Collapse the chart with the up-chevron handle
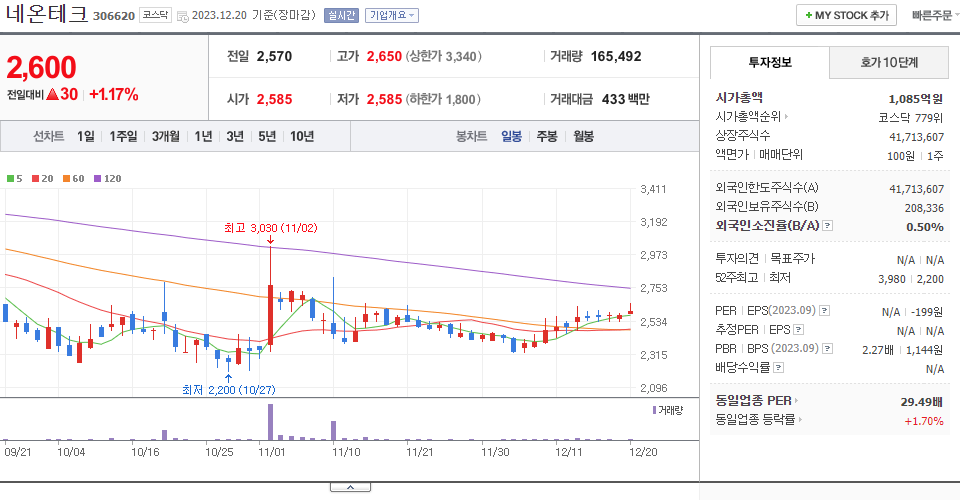The height and width of the screenshot is (500, 960). coord(350,487)
